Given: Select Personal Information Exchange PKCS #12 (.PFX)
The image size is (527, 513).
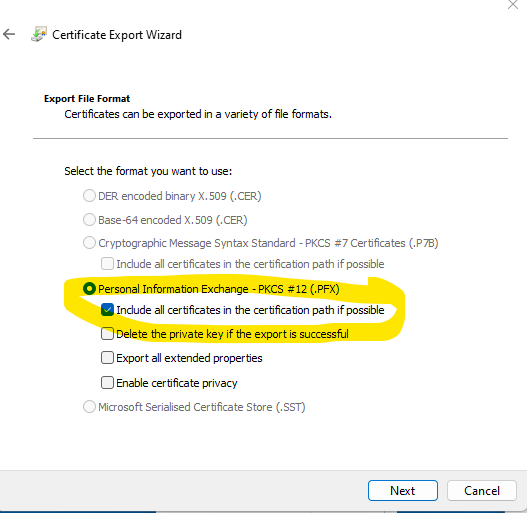Looking at the screenshot, I should tap(89, 289).
